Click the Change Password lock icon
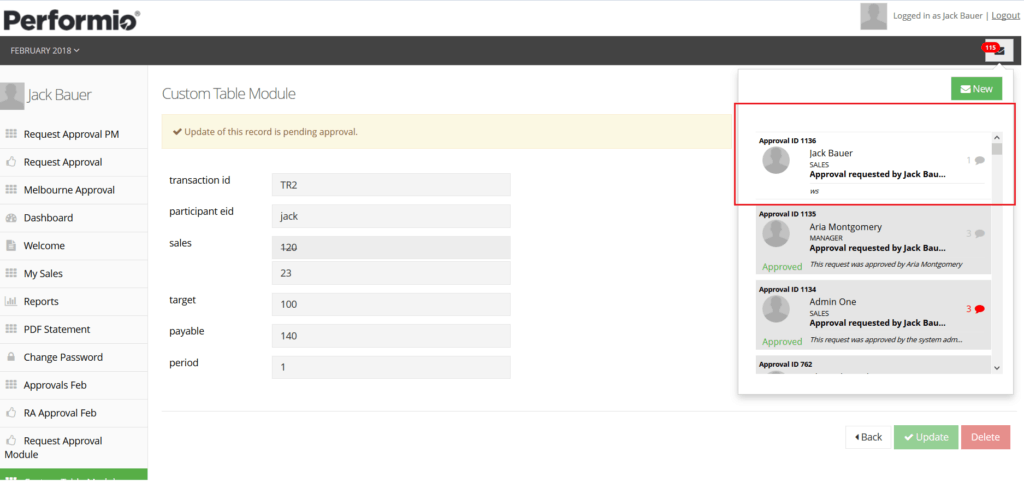1024x481 pixels. pyautogui.click(x=11, y=357)
